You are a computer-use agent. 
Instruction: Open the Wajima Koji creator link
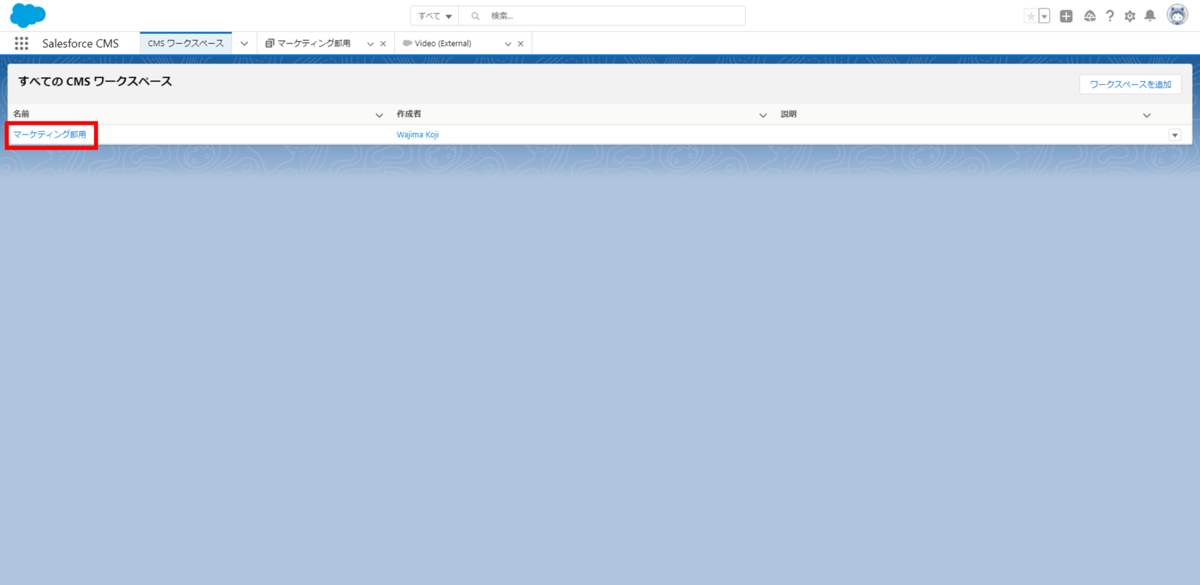[418, 134]
